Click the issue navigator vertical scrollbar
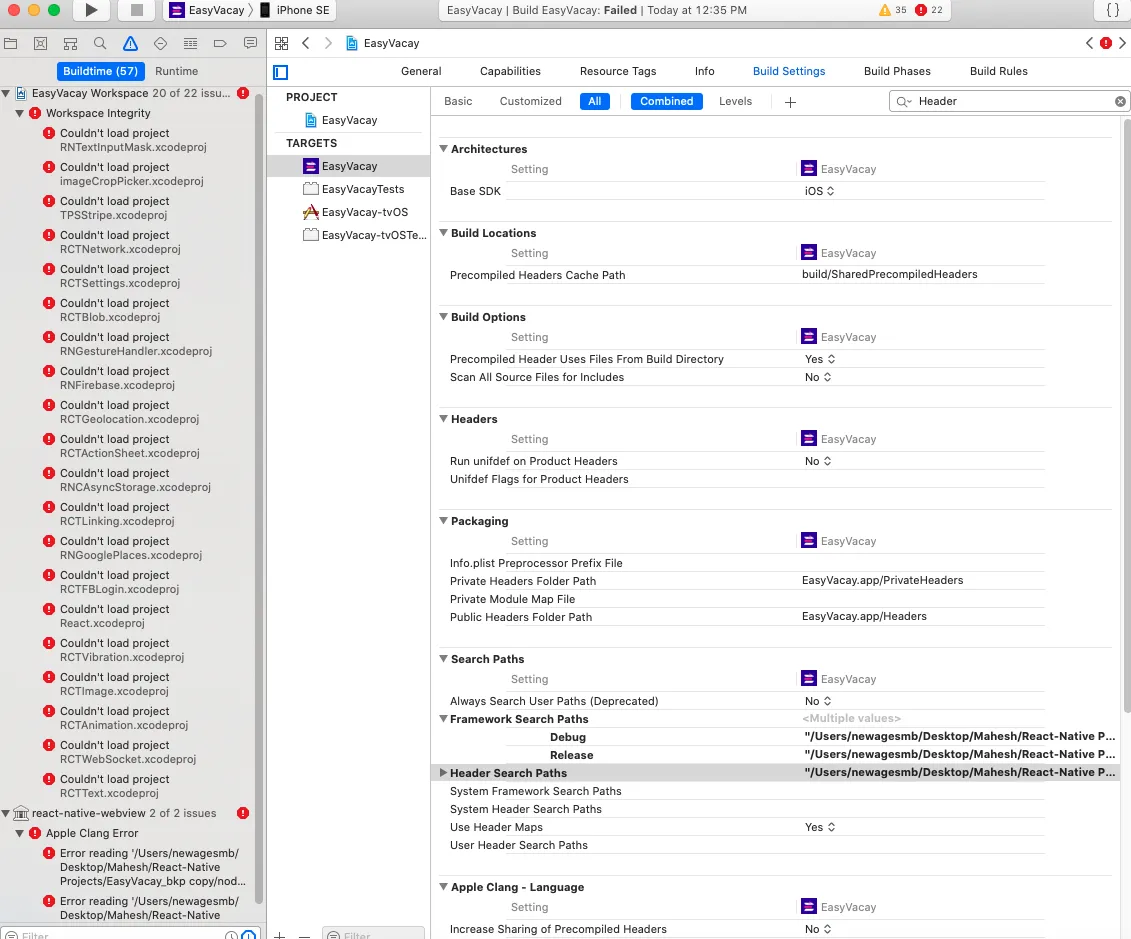 [260, 498]
